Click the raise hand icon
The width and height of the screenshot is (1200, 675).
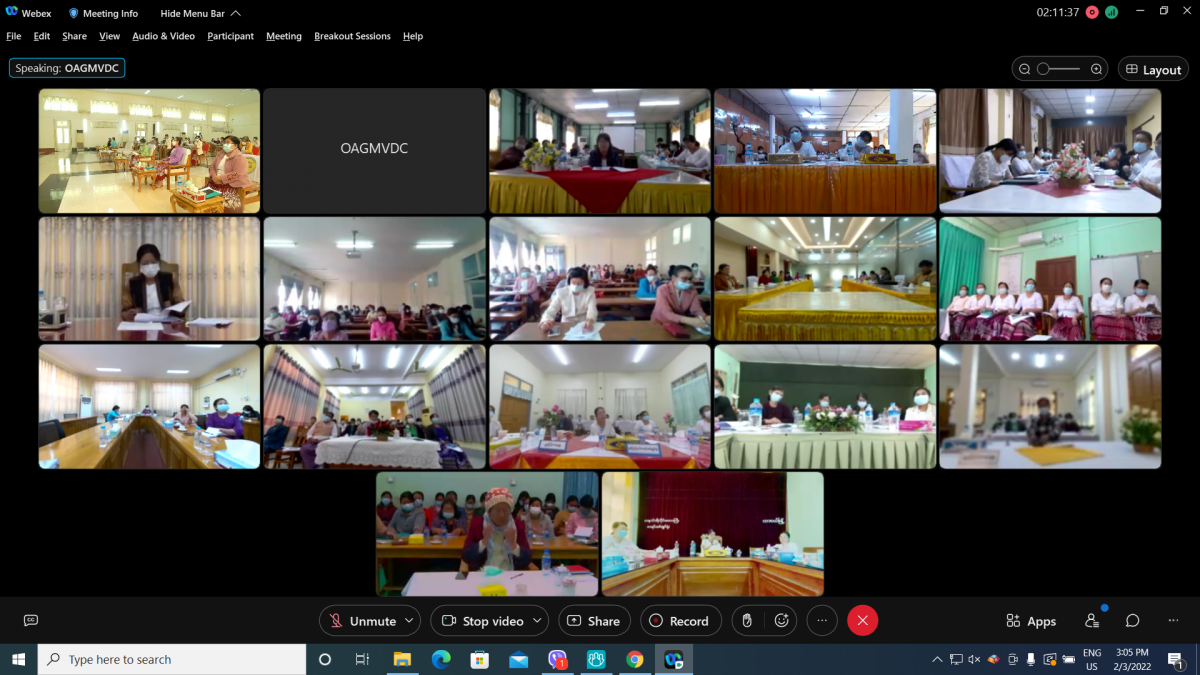(746, 621)
